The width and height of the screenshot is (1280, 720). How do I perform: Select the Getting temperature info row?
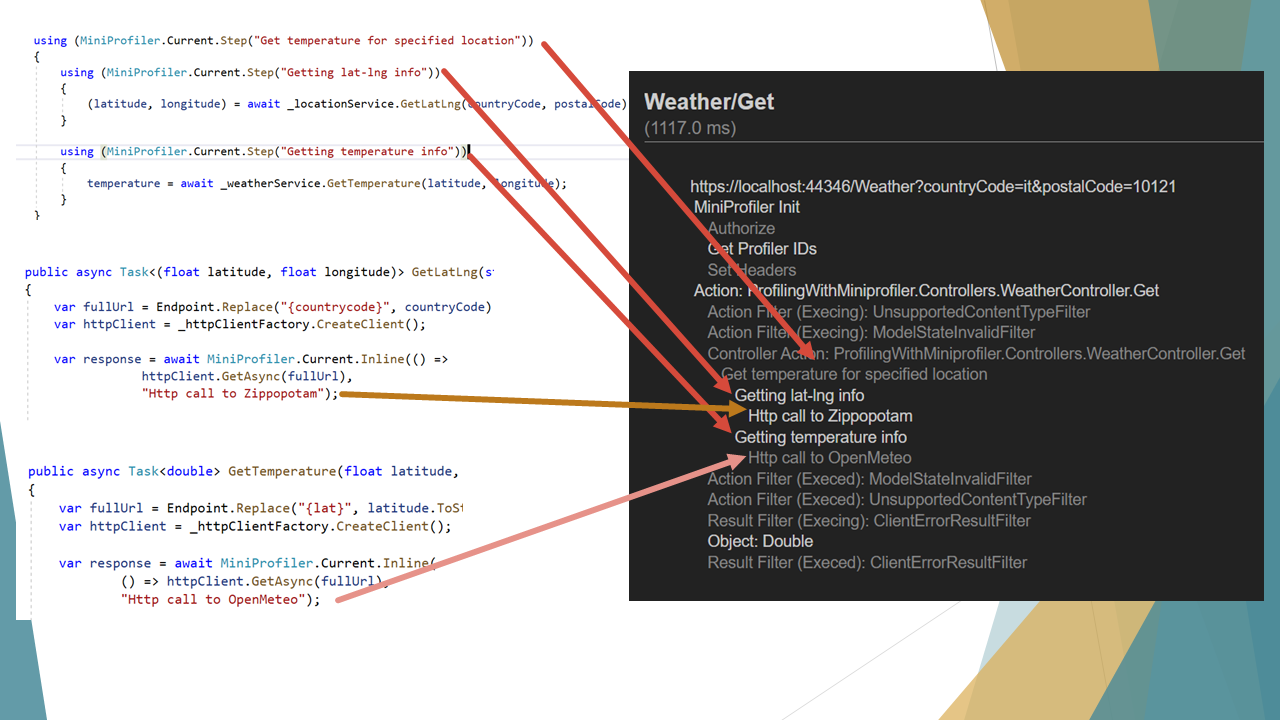pyautogui.click(x=821, y=437)
